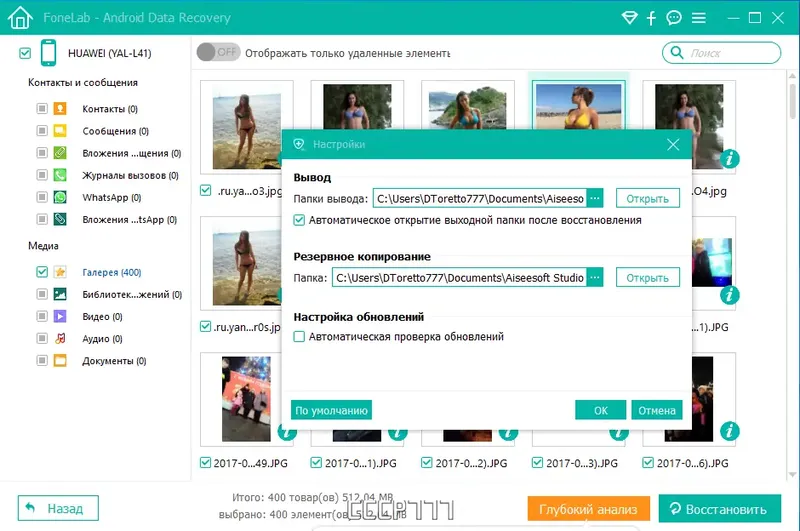
Task: Open the Facebook icon in title bar
Action: coord(651,18)
